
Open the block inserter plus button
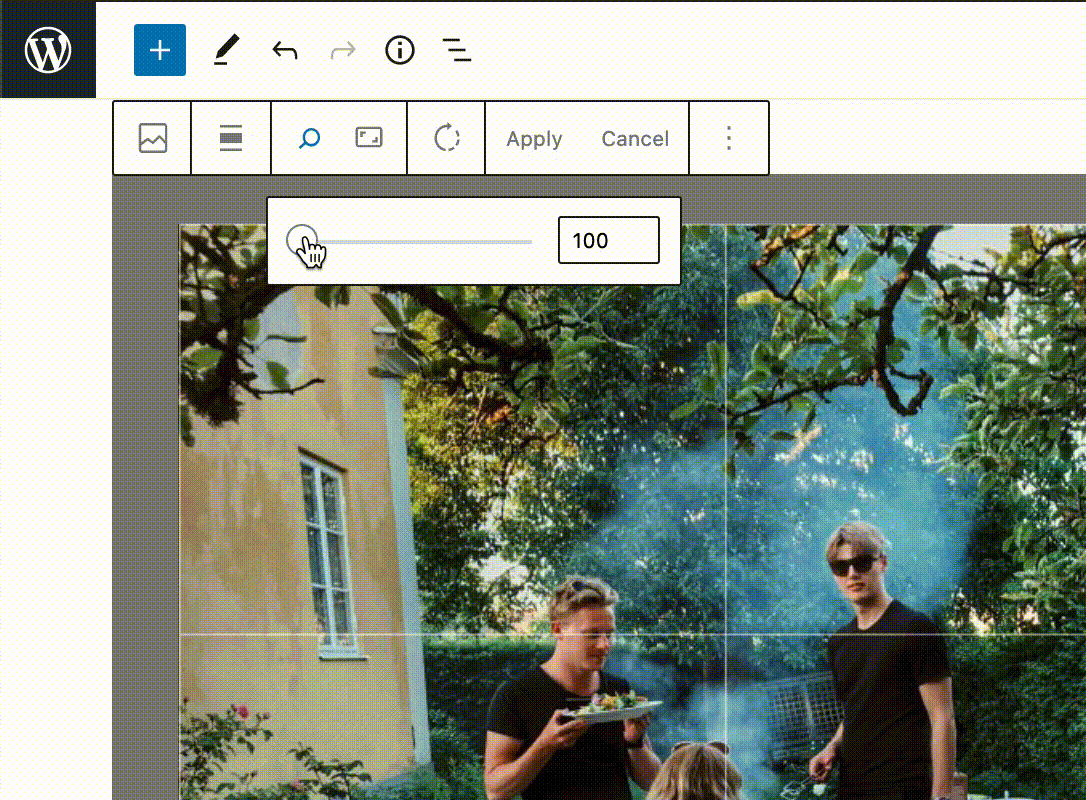160,50
